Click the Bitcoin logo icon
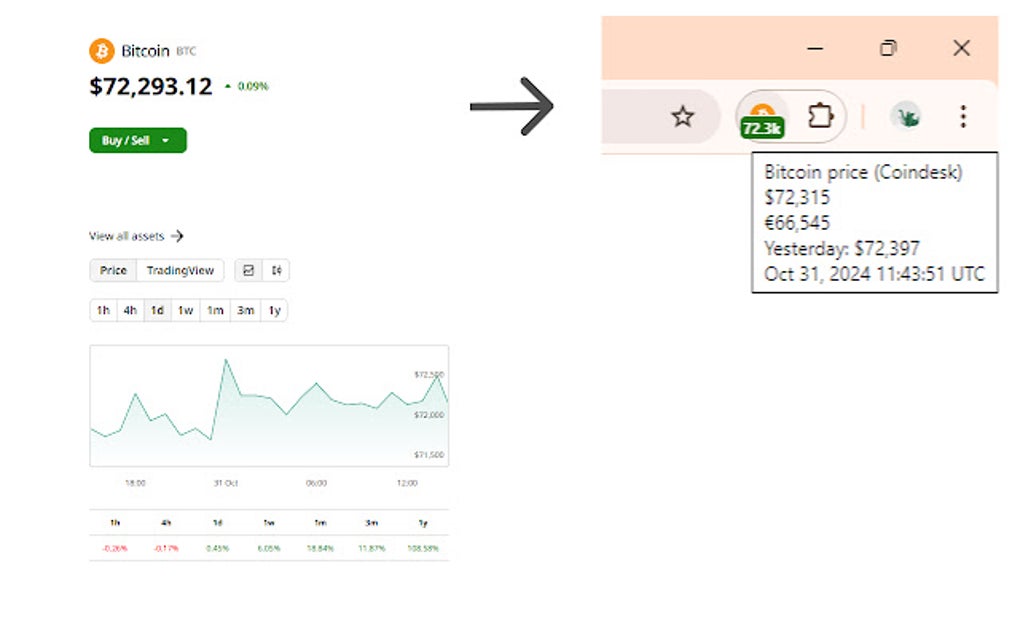 [101, 50]
